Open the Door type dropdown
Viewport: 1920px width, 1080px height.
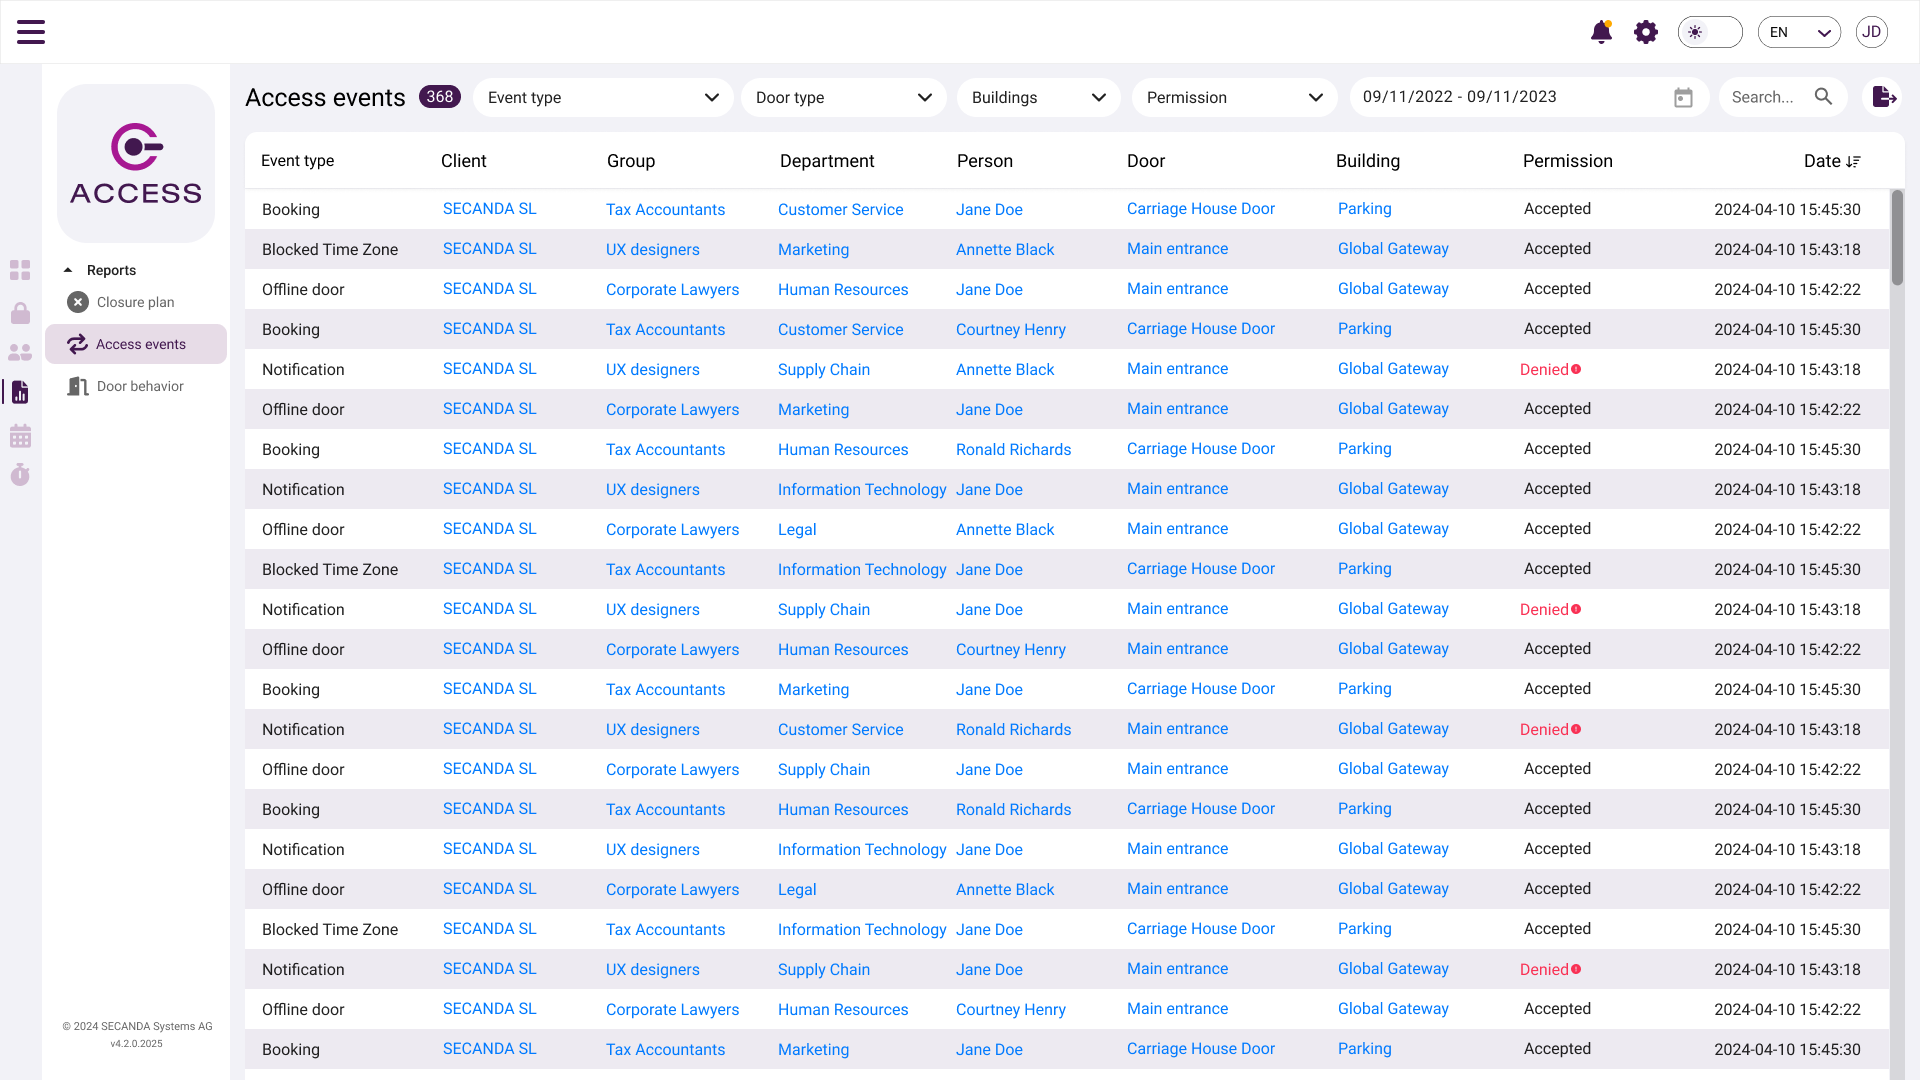point(843,98)
